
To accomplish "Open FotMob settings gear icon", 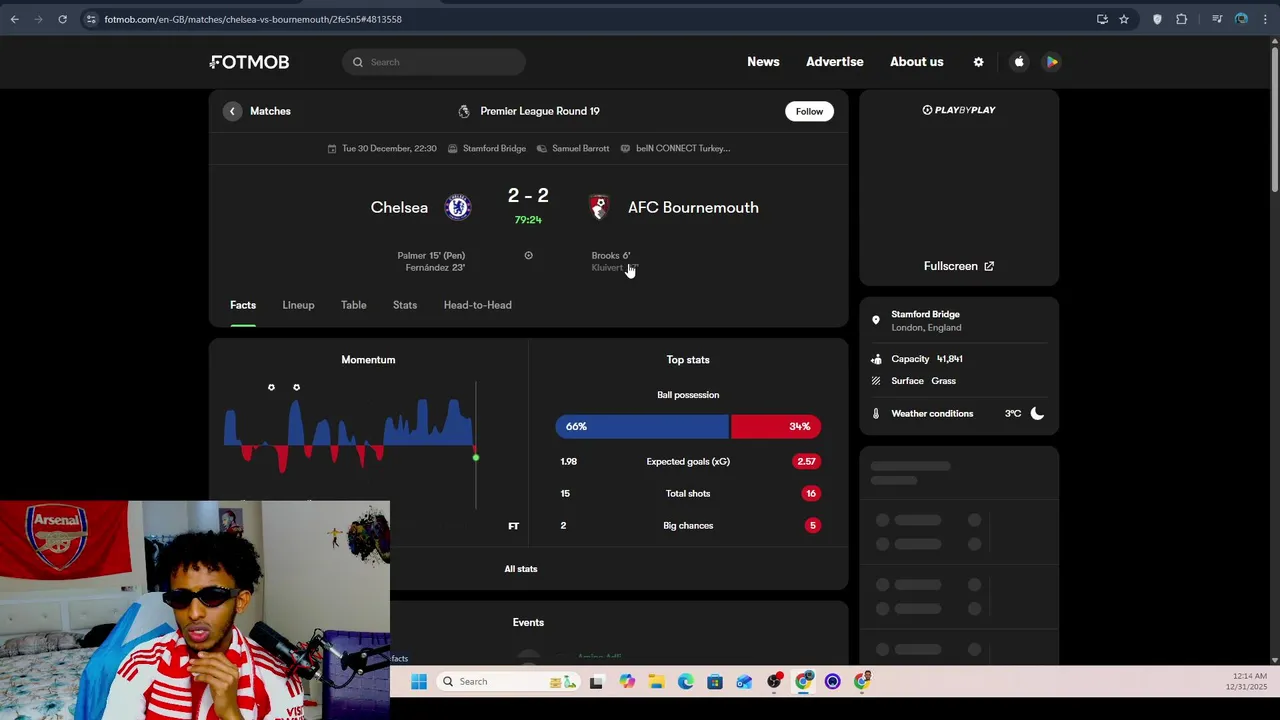I will pyautogui.click(x=978, y=62).
